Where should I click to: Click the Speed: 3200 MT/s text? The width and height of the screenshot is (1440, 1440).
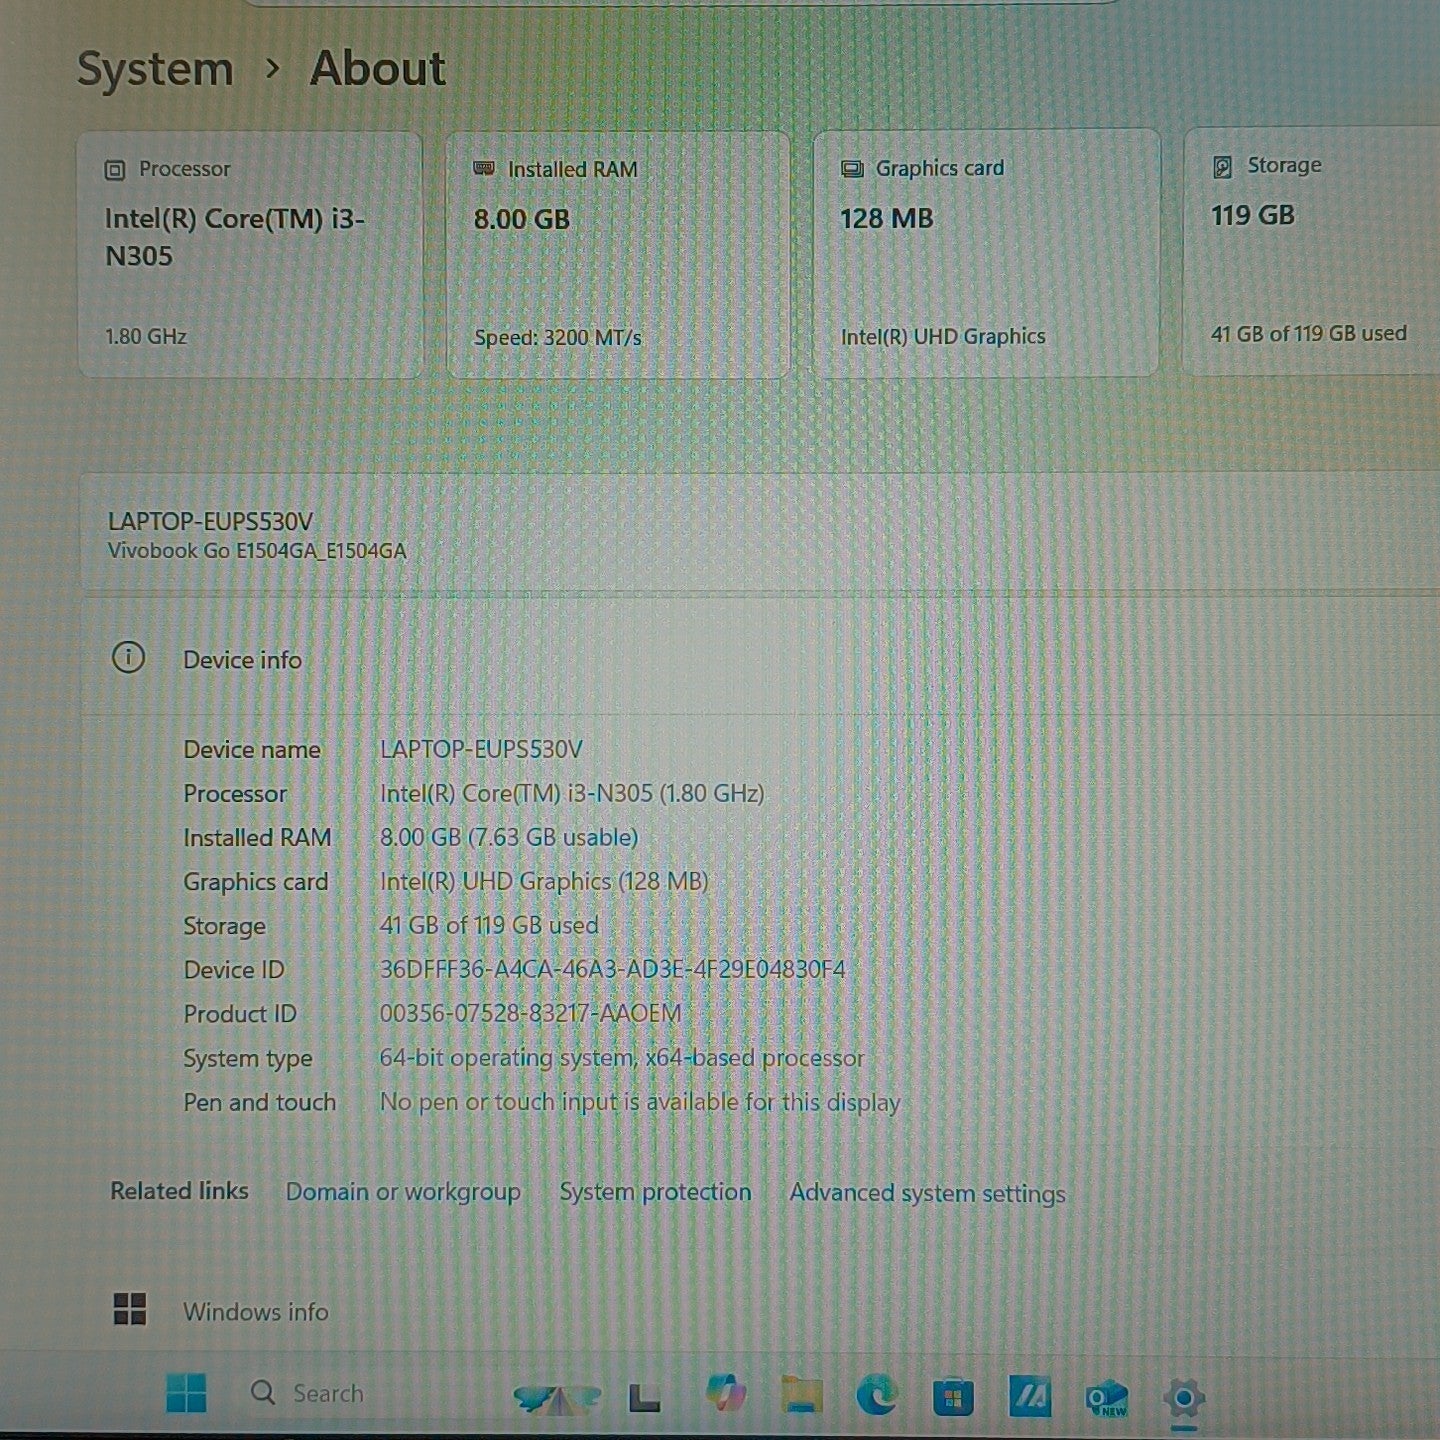click(558, 338)
